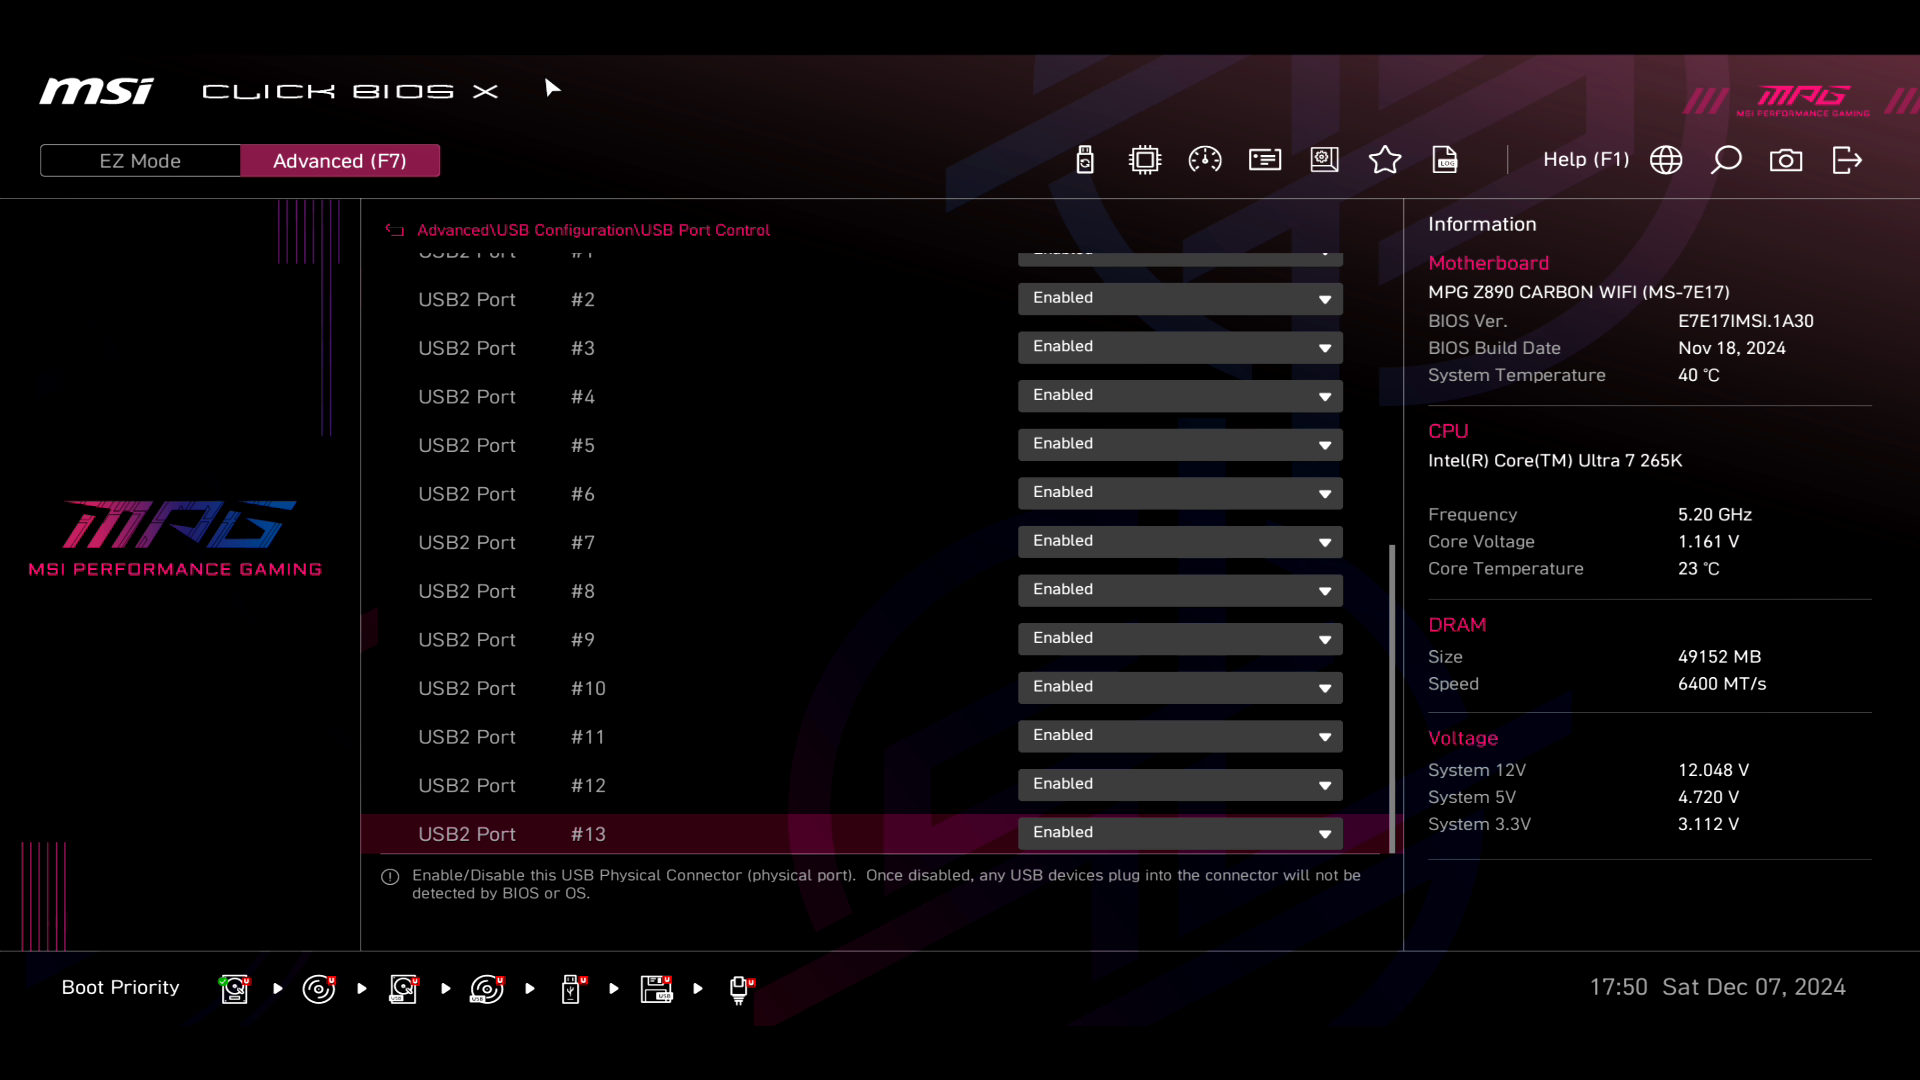Open the USB2 Port #13 dropdown
This screenshot has height=1080, width=1920.
pyautogui.click(x=1180, y=833)
